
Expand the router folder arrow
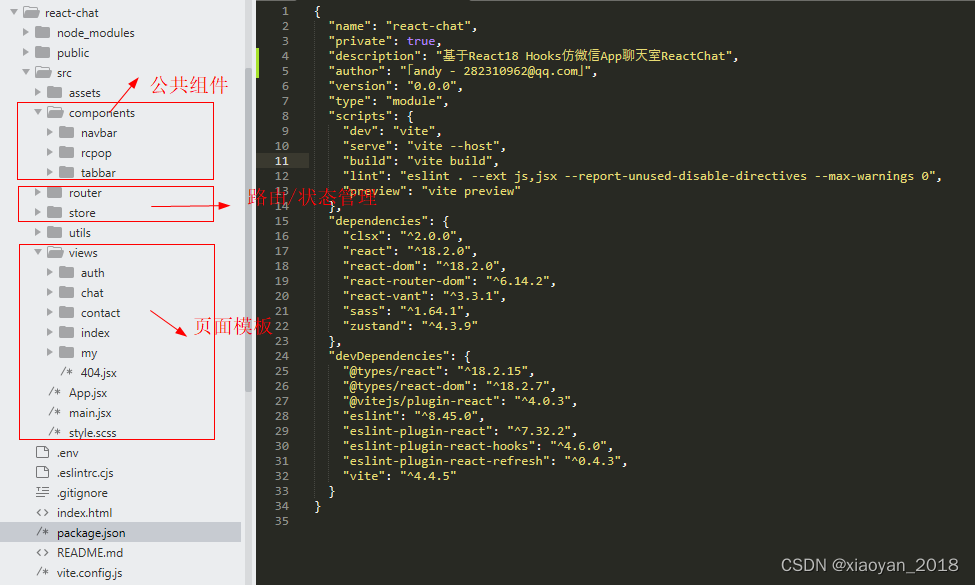[37, 192]
